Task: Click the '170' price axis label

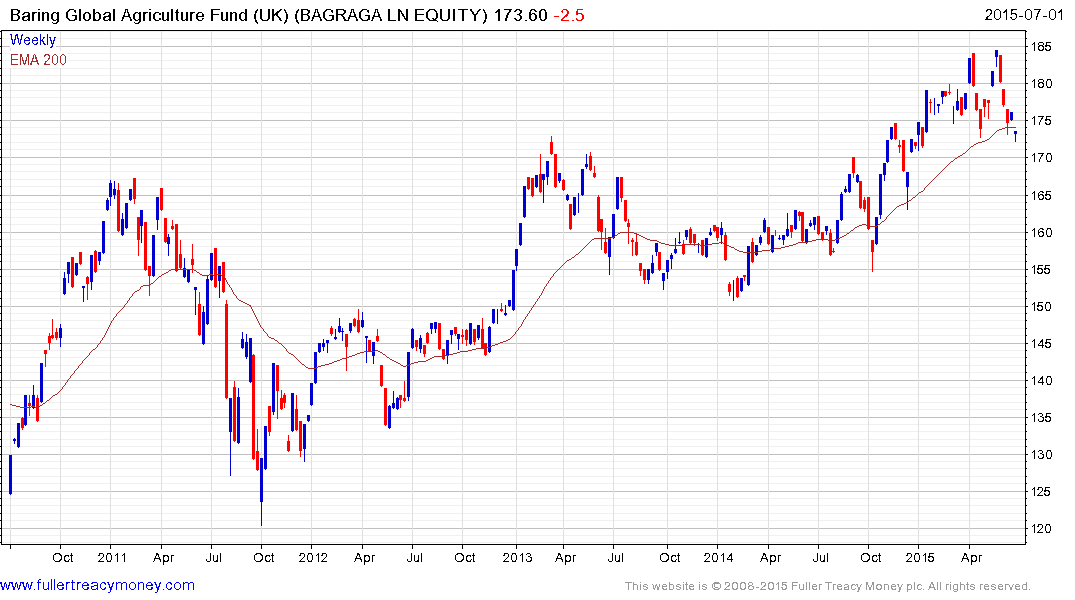Action: (x=1042, y=158)
